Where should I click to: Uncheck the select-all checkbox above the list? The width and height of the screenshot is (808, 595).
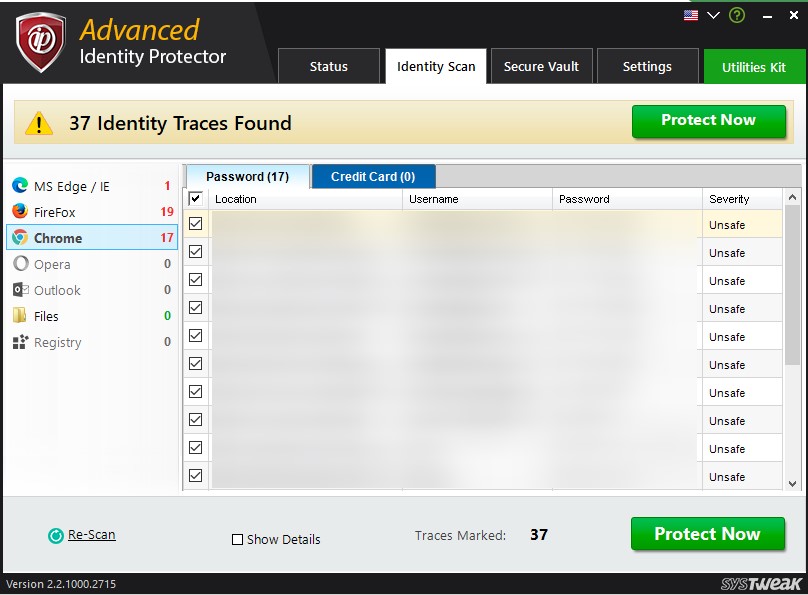pos(196,199)
